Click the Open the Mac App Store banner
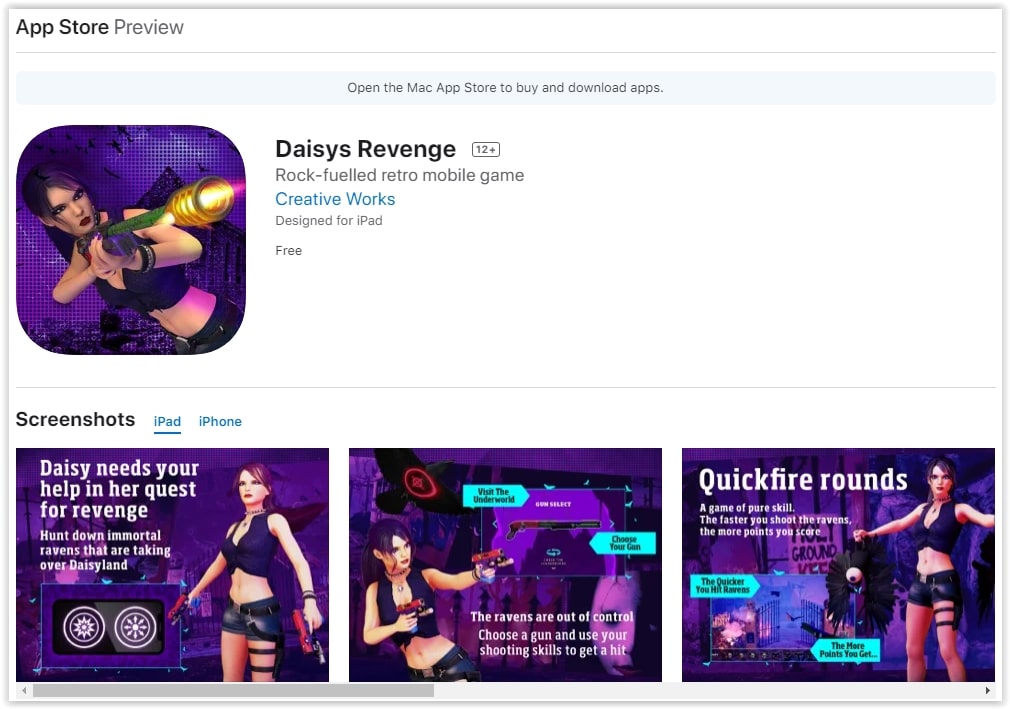 (505, 88)
